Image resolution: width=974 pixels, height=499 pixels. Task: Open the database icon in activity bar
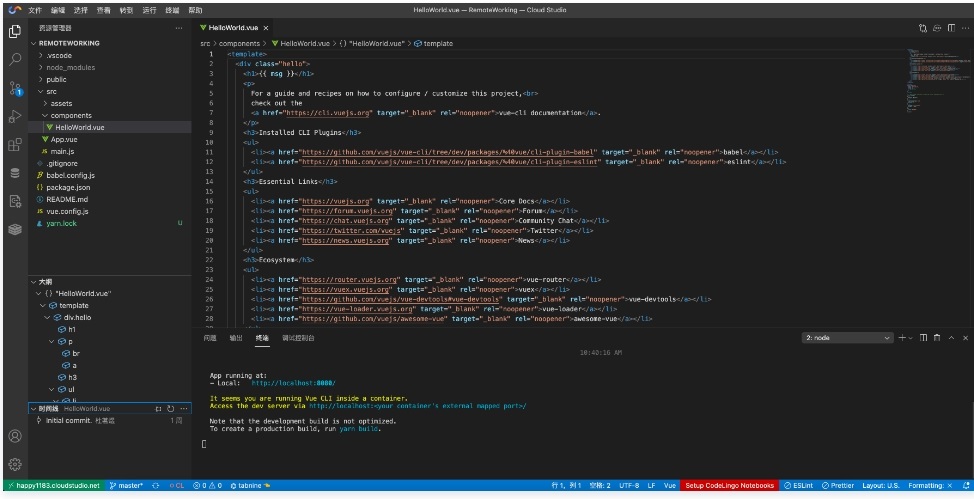coord(15,173)
